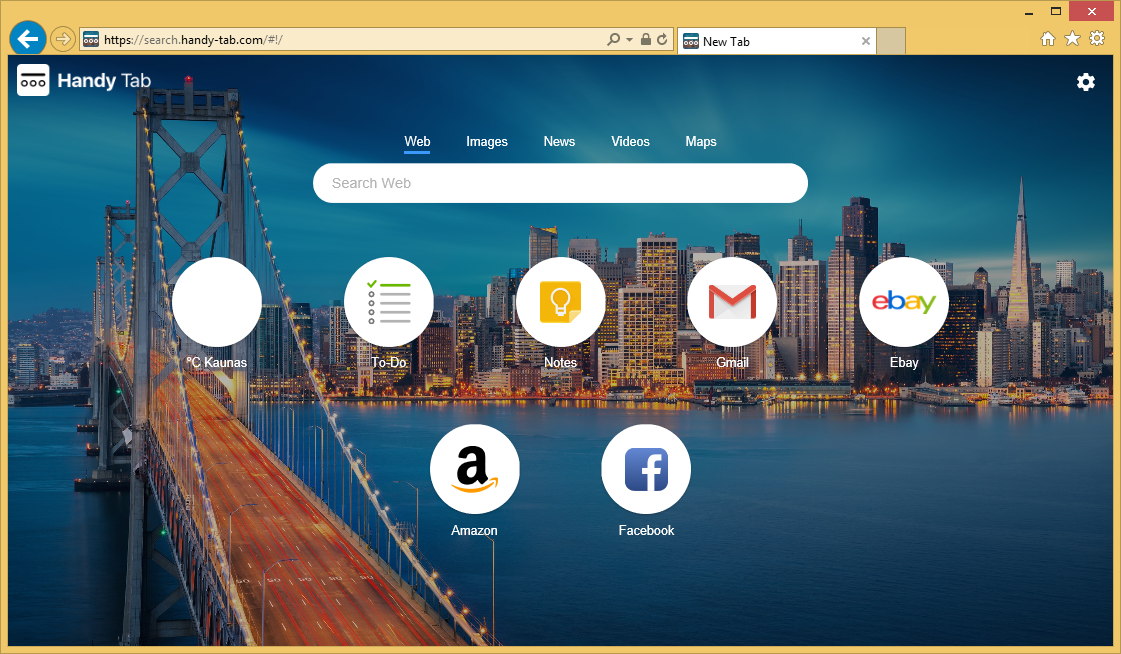Click the Amazon label text
The image size is (1121, 654).
(x=474, y=530)
